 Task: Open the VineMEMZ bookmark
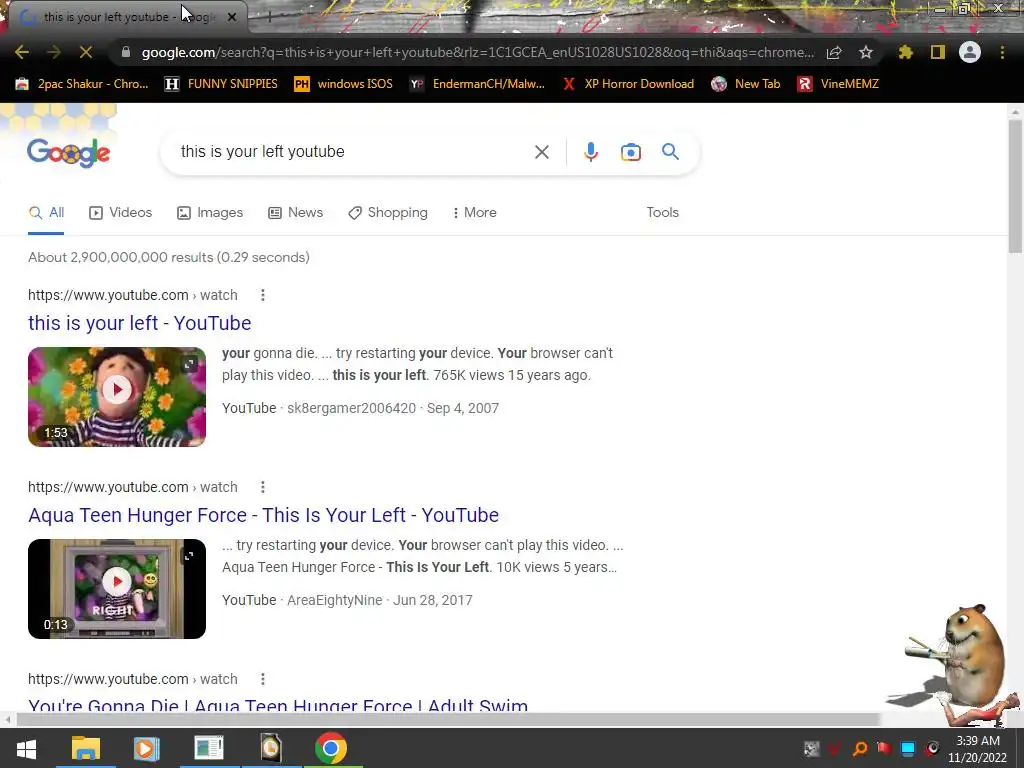838,84
